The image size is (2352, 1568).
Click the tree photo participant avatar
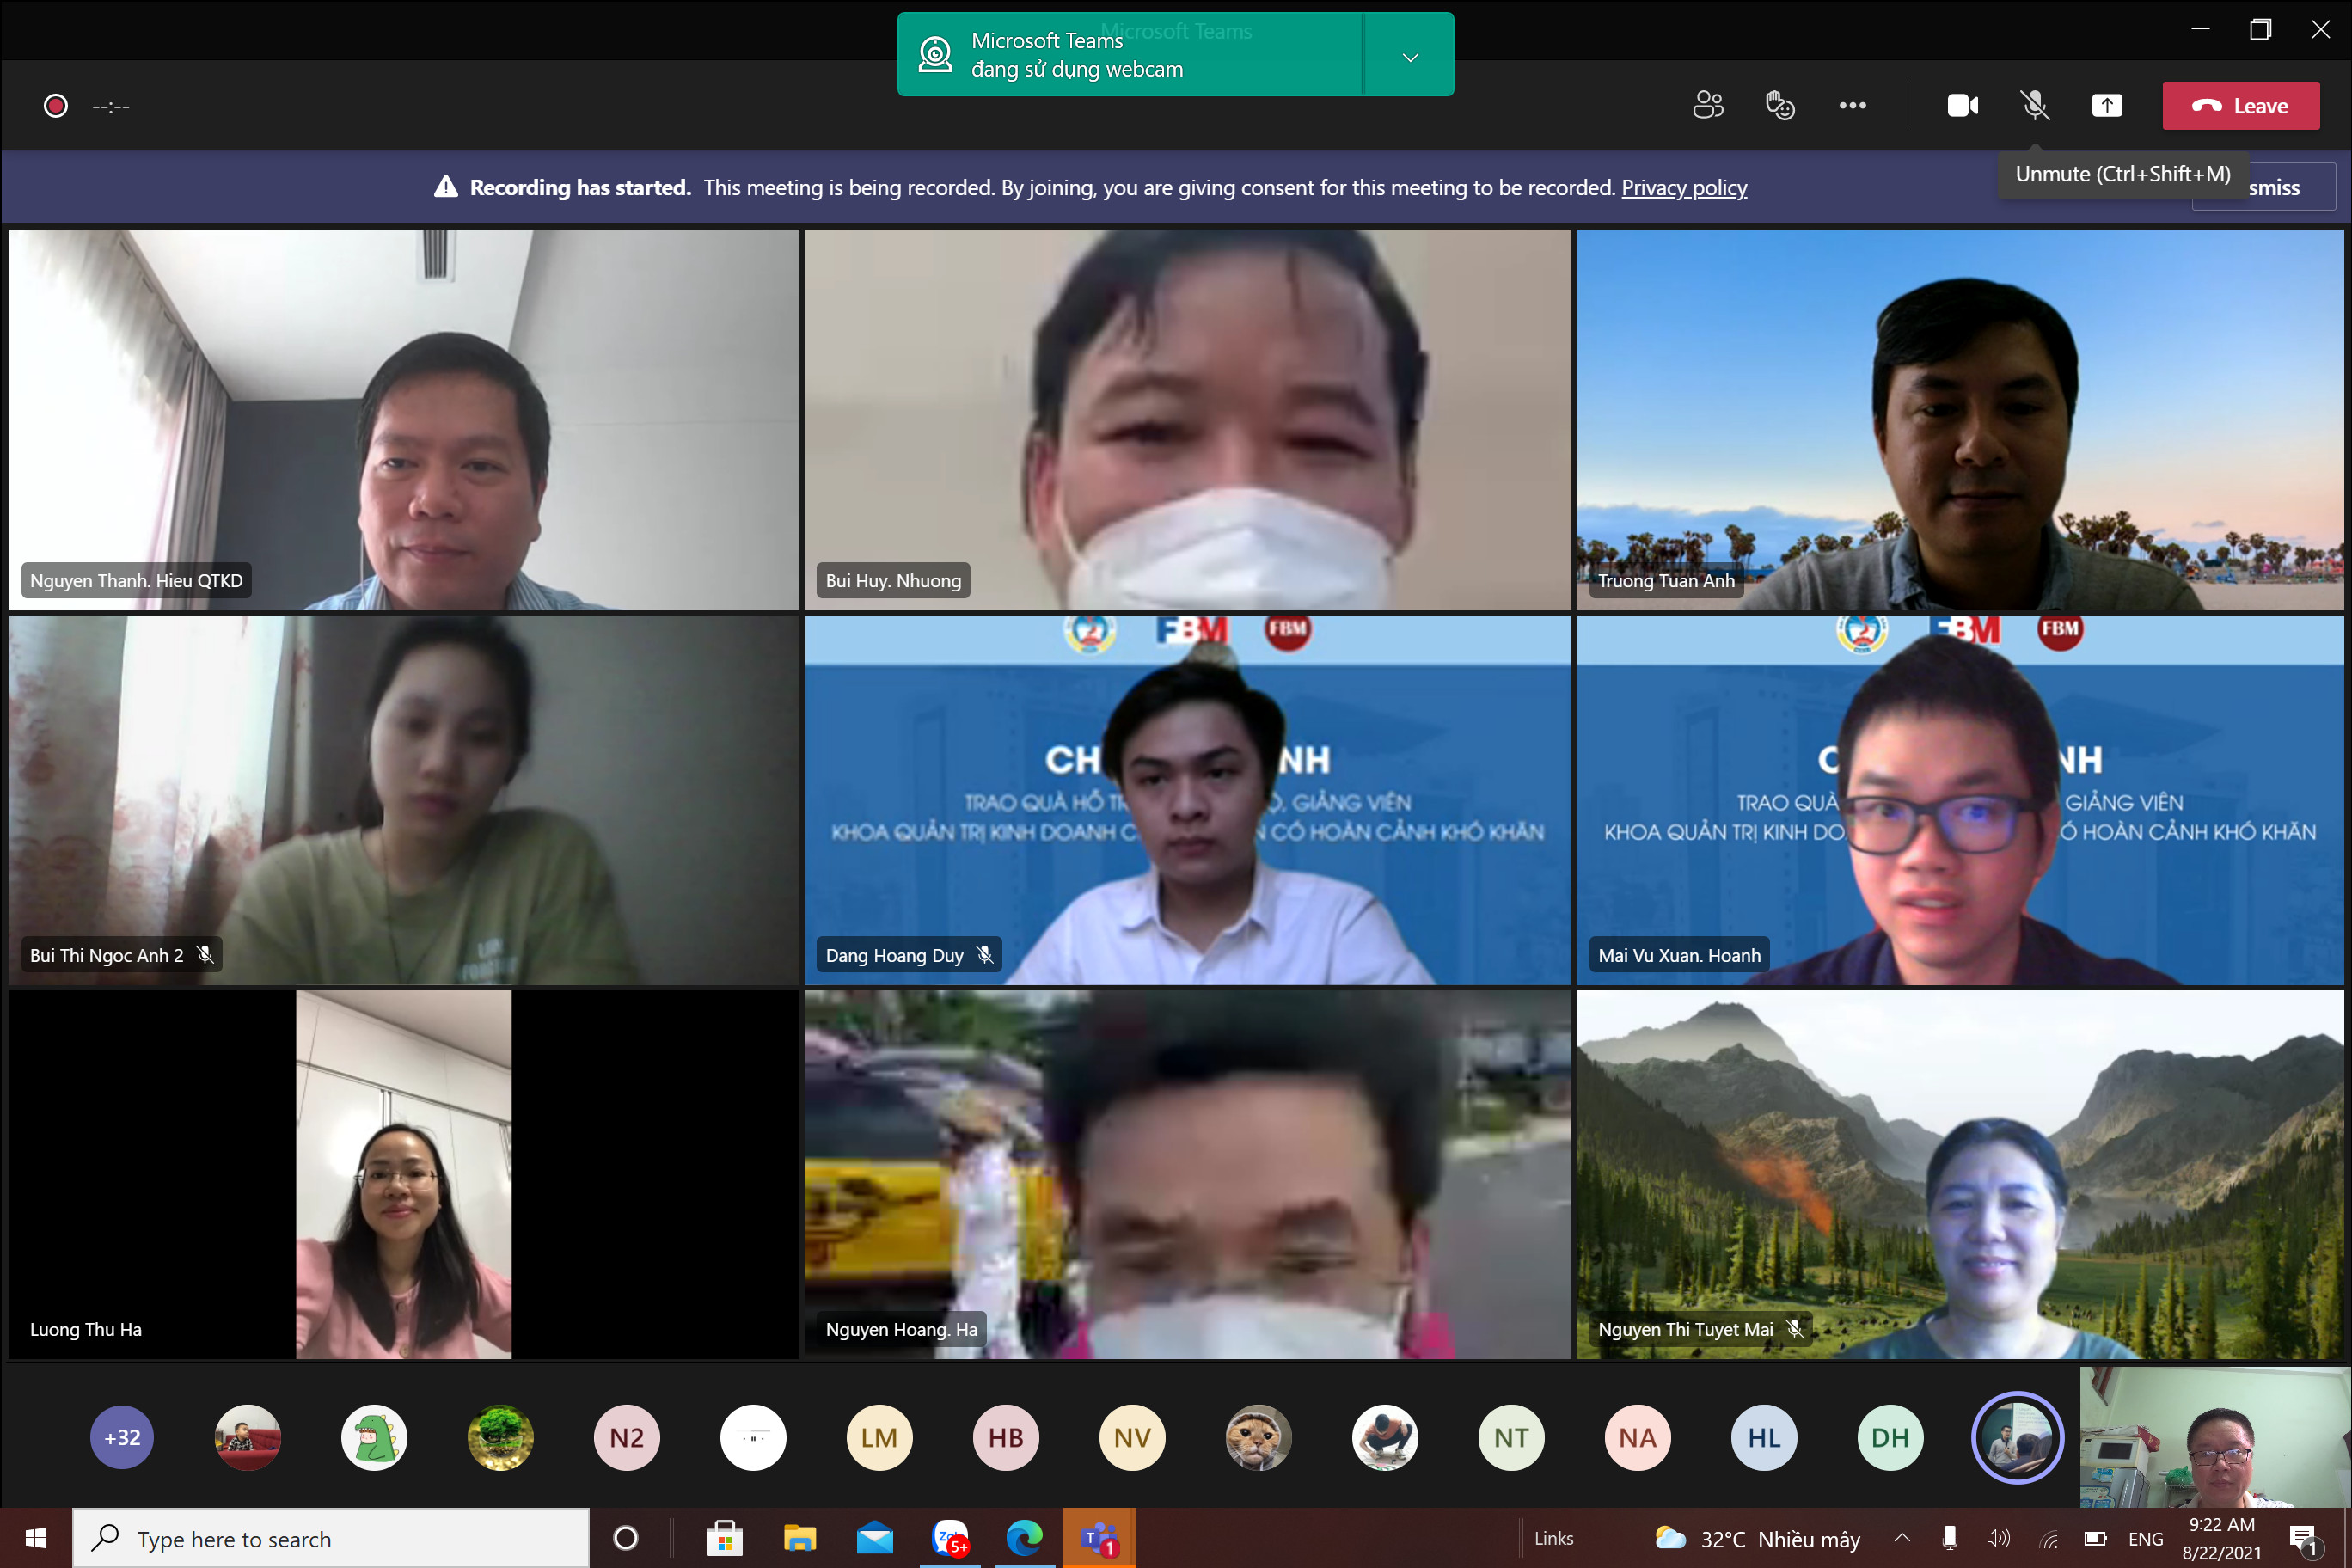click(500, 1437)
